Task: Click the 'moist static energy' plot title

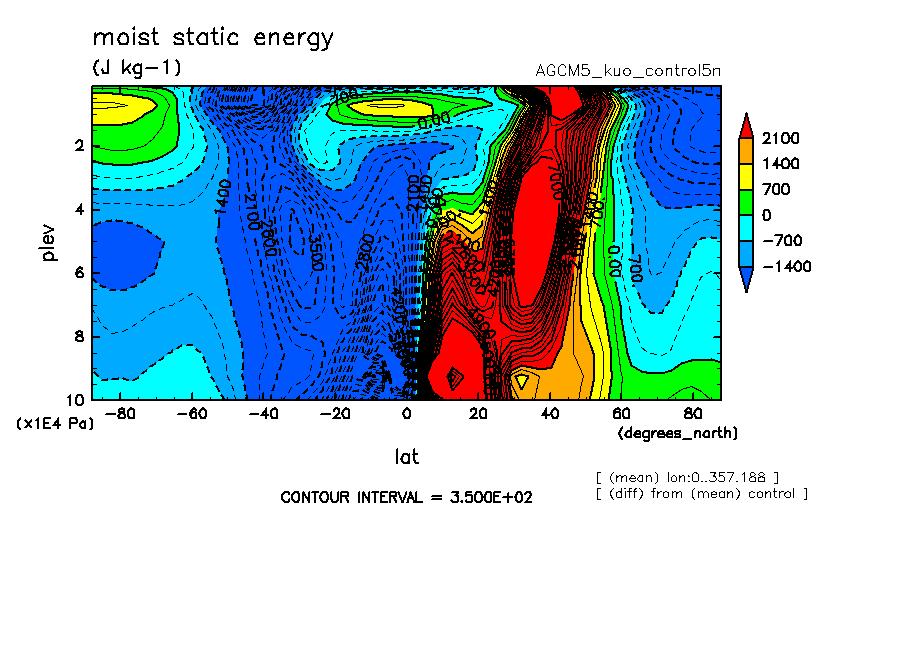Action: [213, 38]
